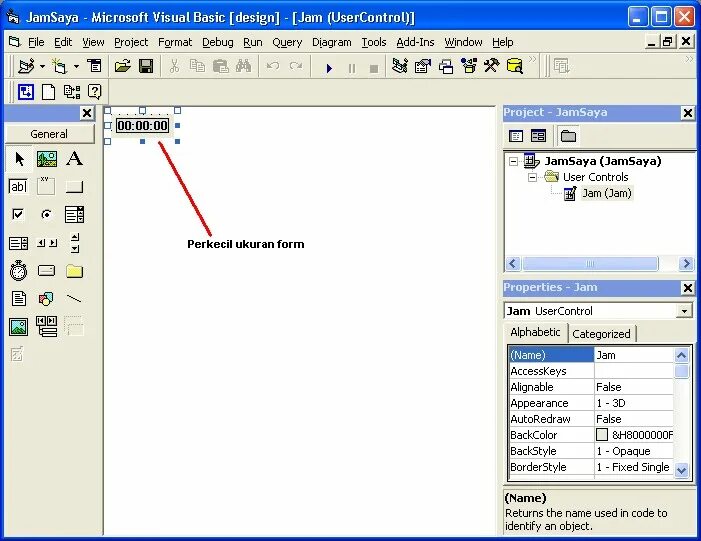This screenshot has width=701, height=541.
Task: Open Add Project dropdown arrow
Action: pos(42,67)
